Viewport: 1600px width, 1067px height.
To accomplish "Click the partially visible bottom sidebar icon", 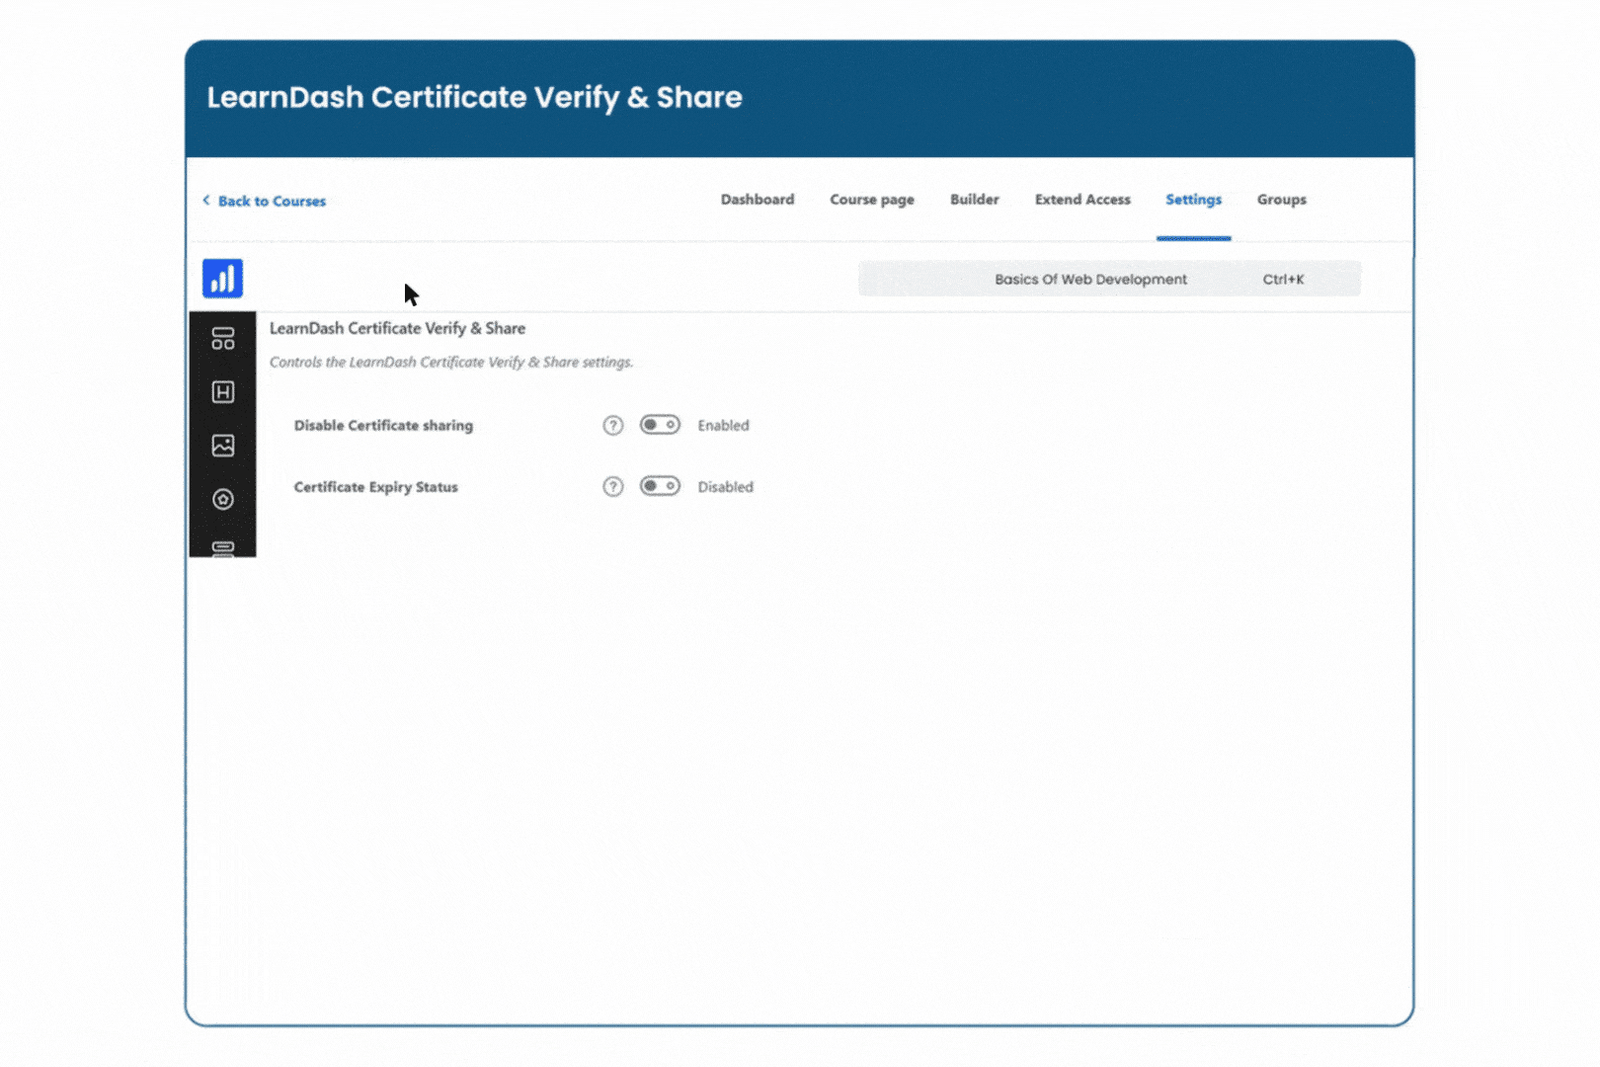I will (223, 549).
